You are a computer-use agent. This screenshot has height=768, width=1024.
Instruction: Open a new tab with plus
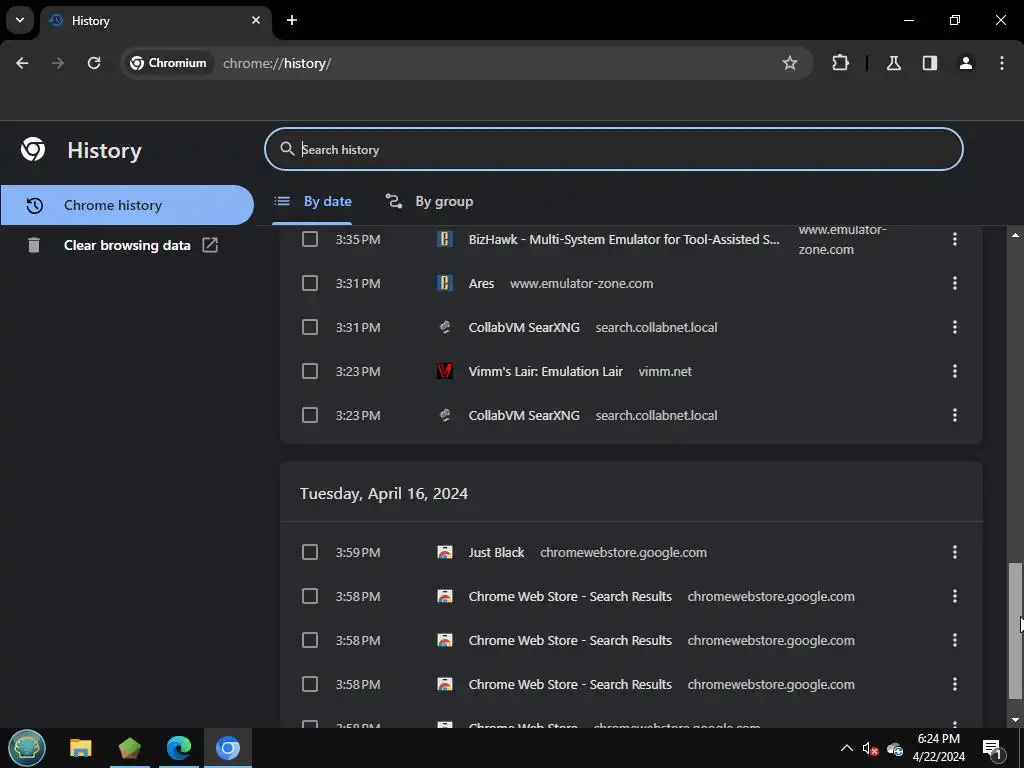292,20
